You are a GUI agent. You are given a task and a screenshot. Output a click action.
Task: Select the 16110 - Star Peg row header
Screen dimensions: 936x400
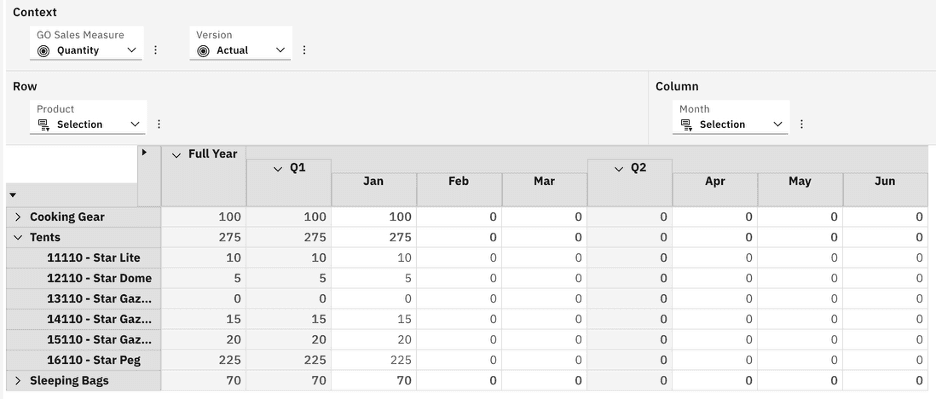(93, 360)
